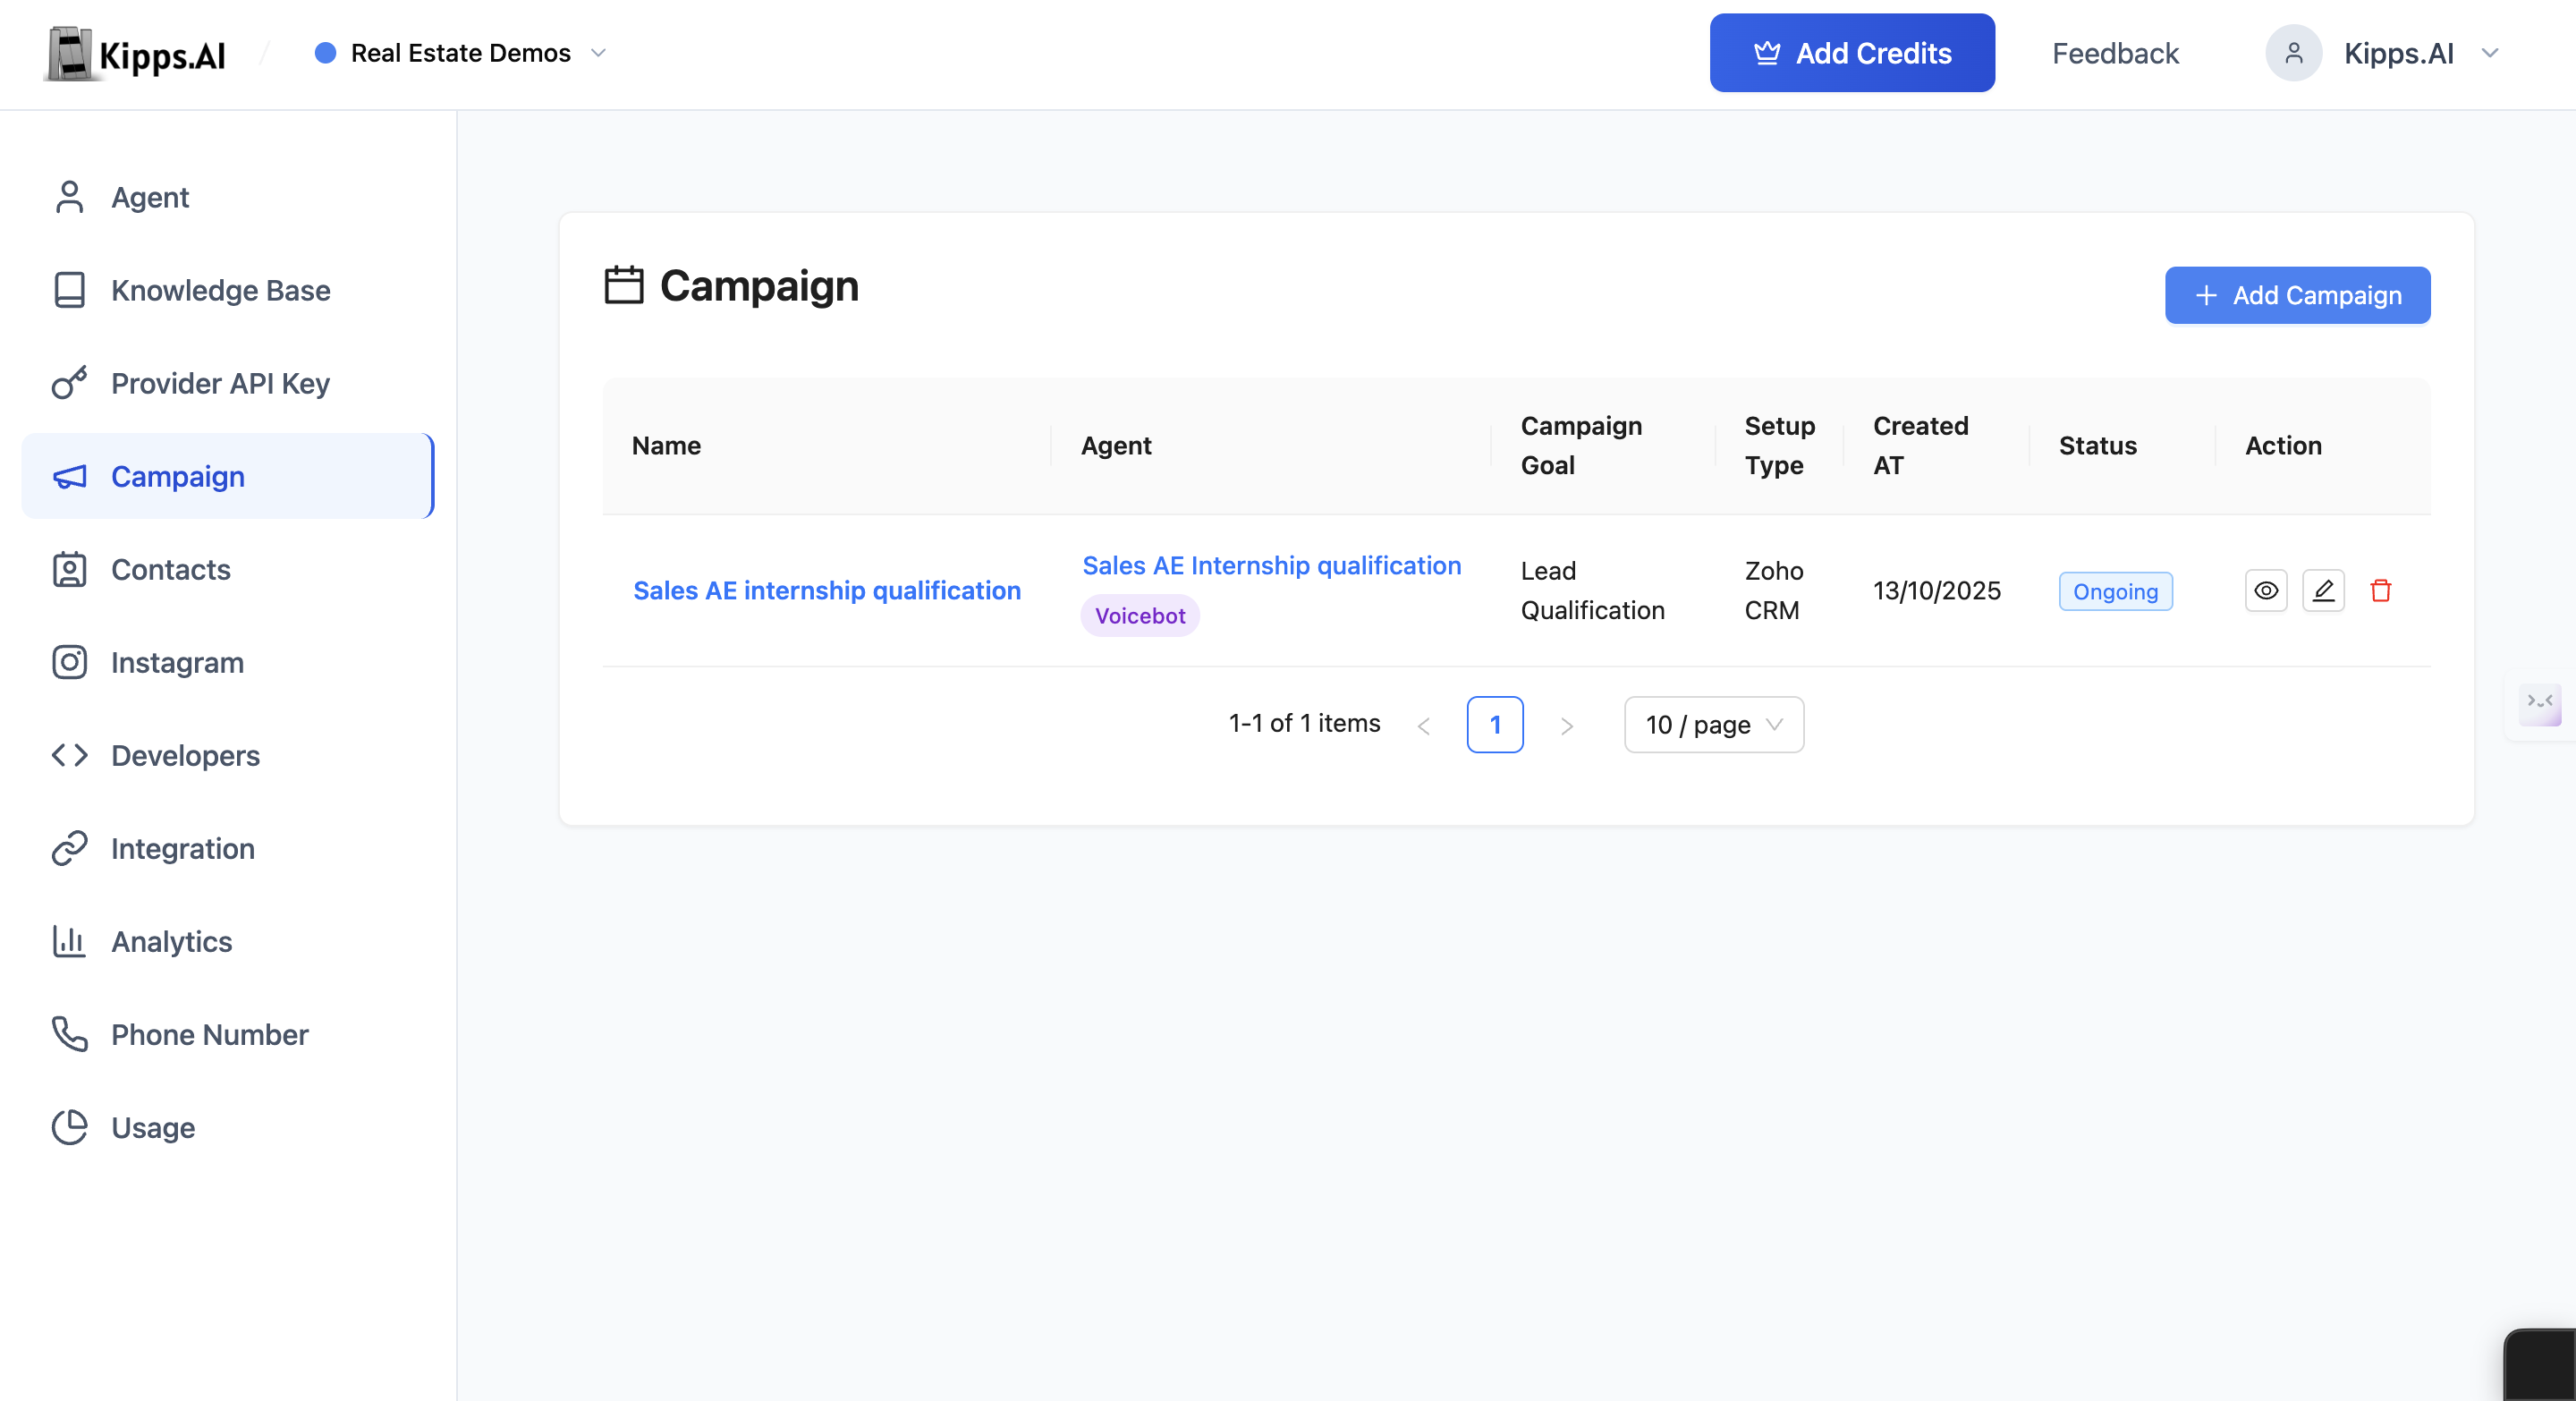Select Contacts in the sidebar
This screenshot has width=2576, height=1401.
point(171,569)
